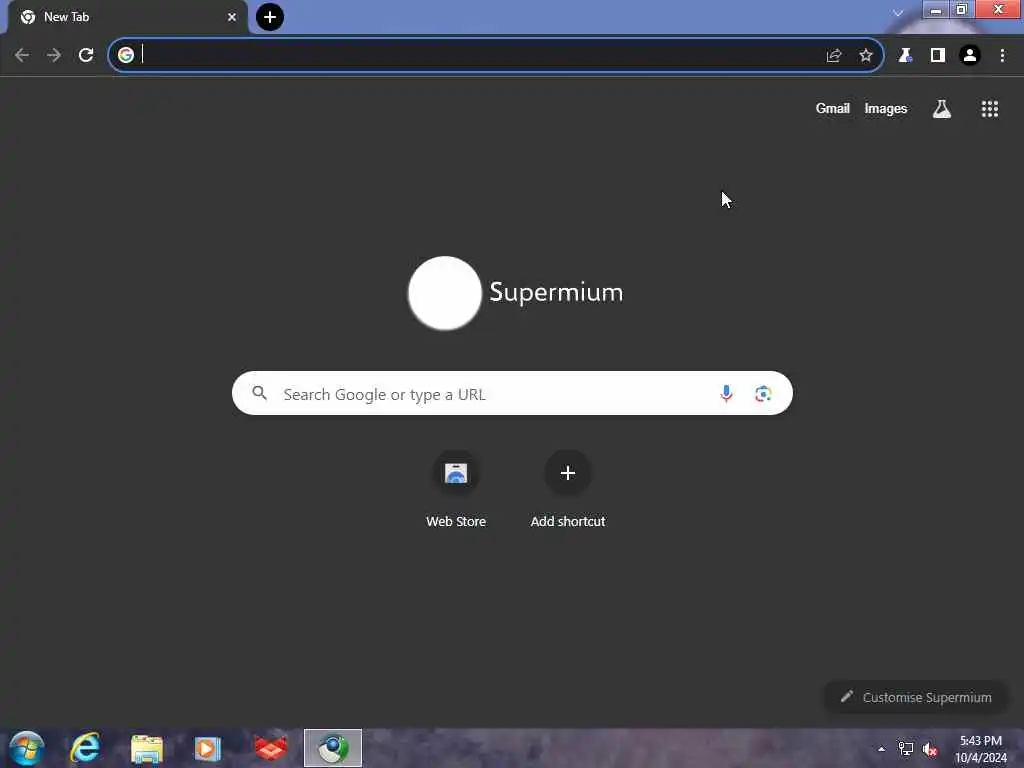1024x768 pixels.
Task: Share this page via address bar icon
Action: click(x=833, y=56)
